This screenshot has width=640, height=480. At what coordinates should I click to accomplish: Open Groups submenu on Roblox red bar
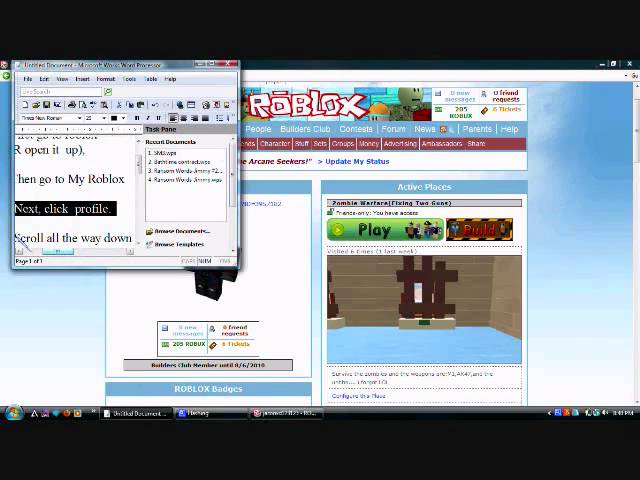[x=342, y=144]
